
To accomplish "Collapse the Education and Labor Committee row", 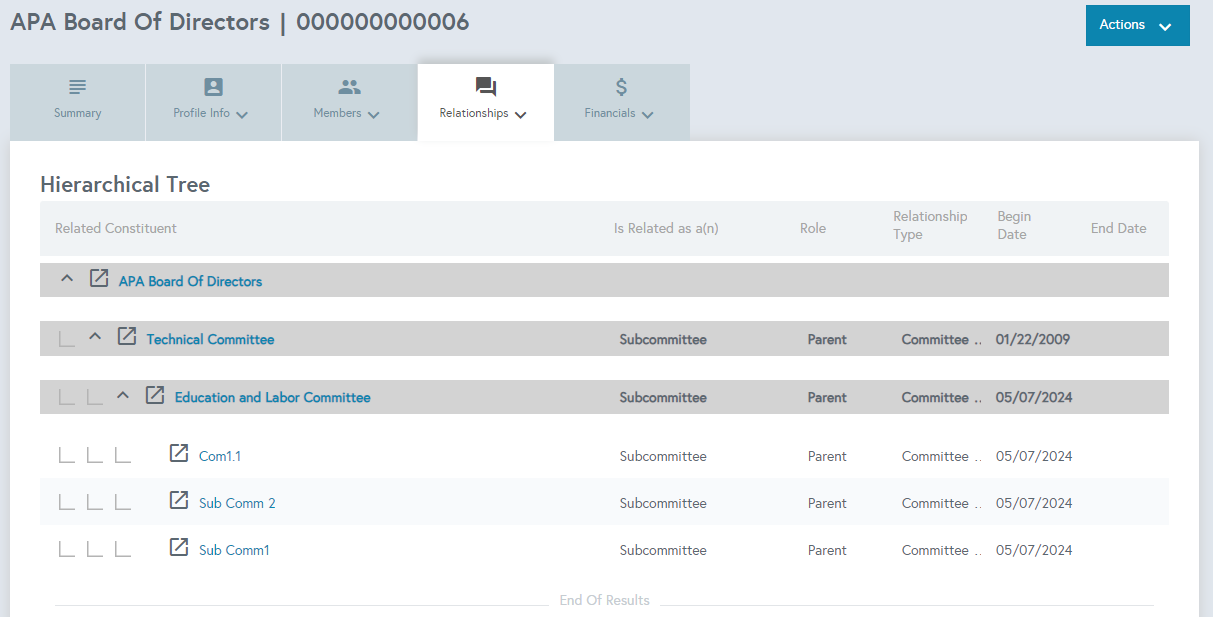I will click(123, 395).
